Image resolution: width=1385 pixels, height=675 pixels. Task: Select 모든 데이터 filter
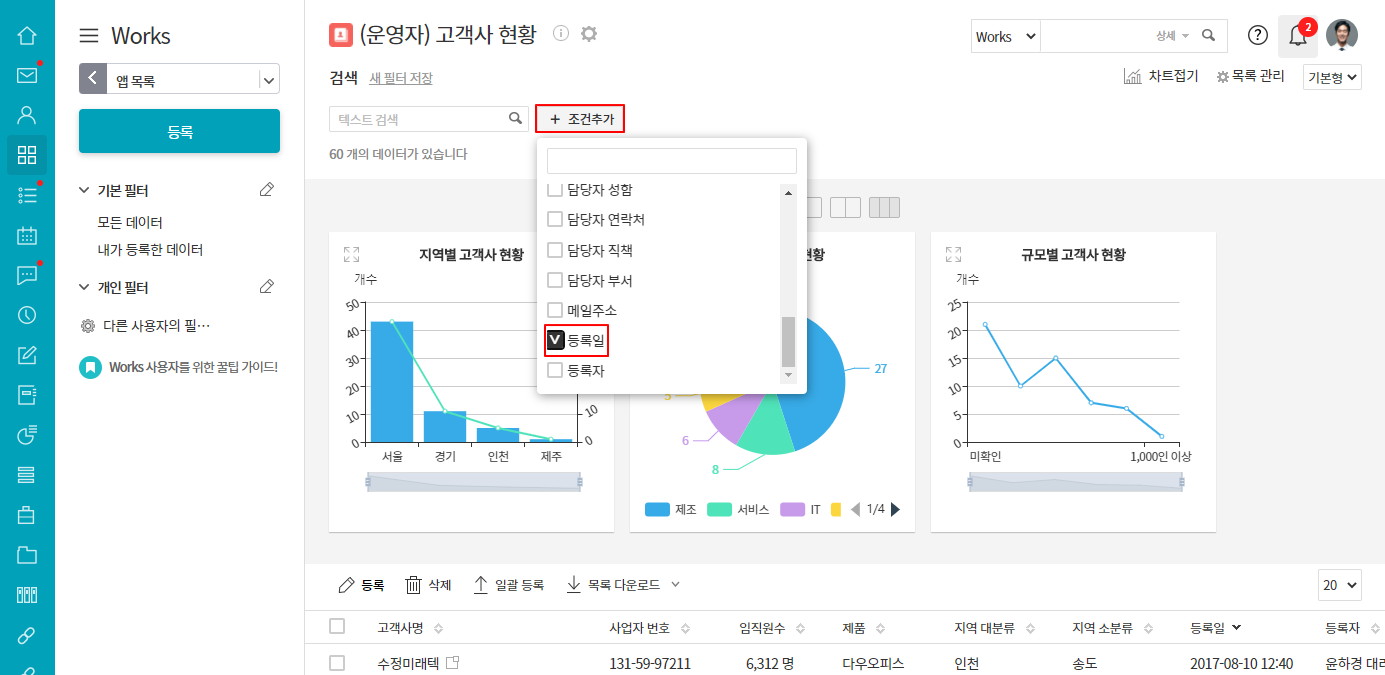tap(130, 222)
